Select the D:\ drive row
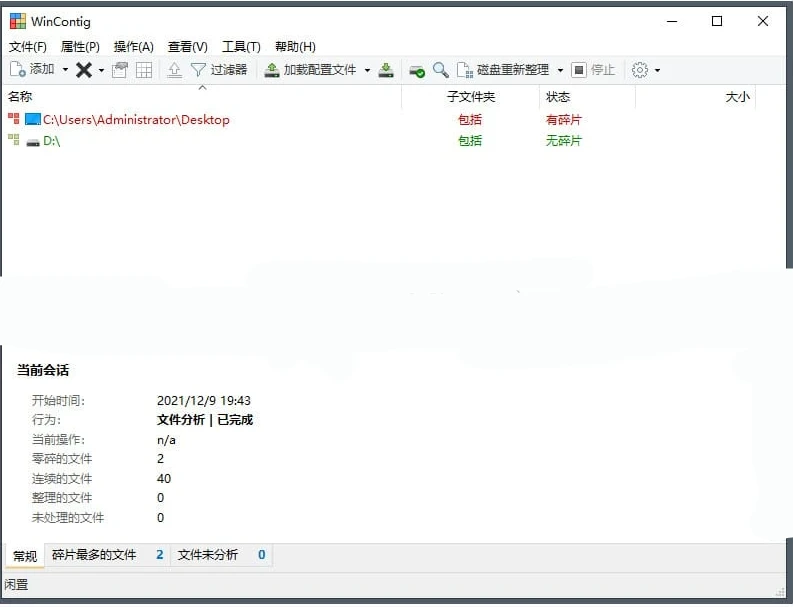793x607 pixels. (379, 141)
